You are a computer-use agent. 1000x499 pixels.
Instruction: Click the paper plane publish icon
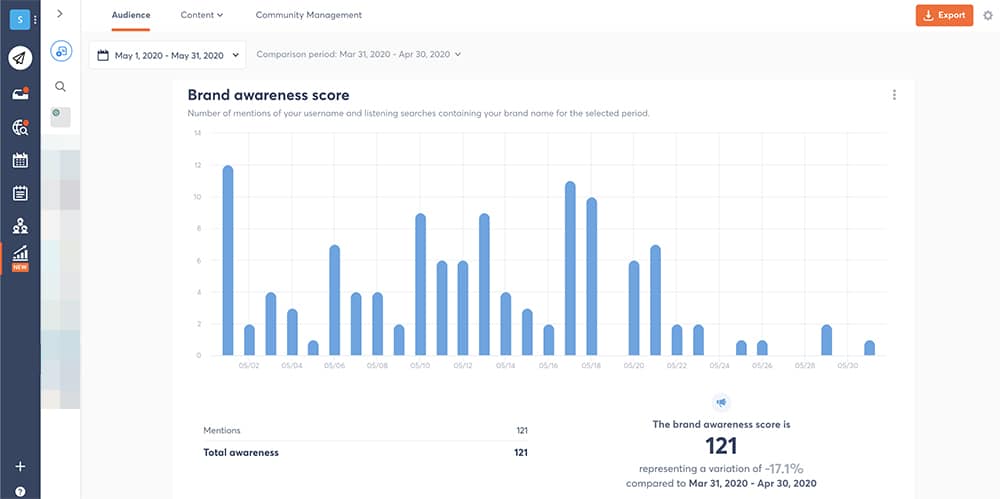click(x=20, y=58)
